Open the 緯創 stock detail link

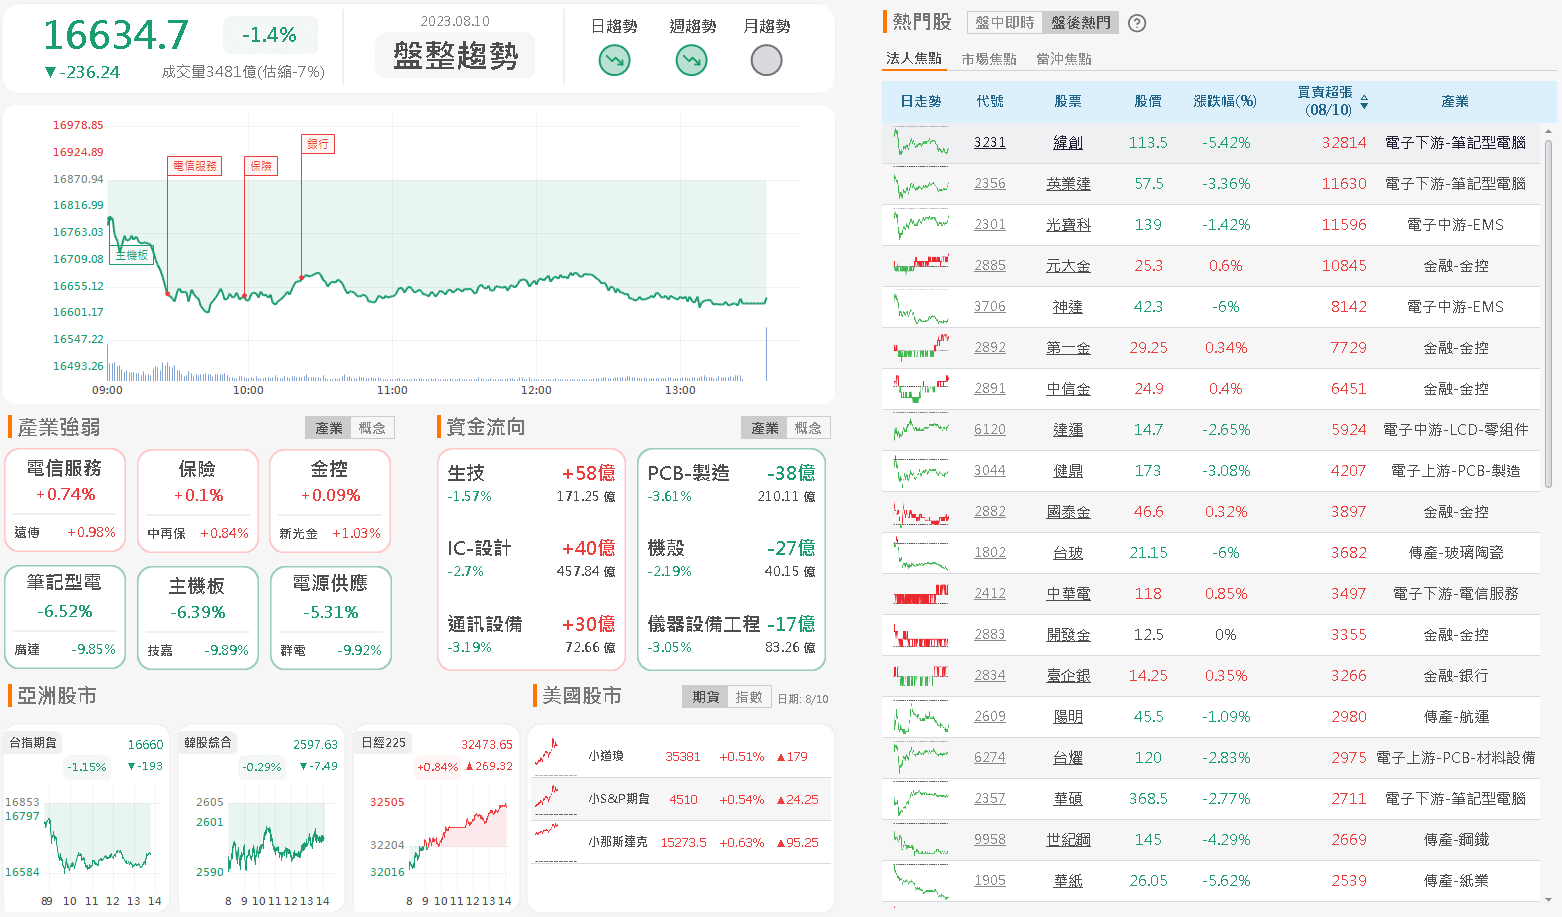pos(1068,142)
